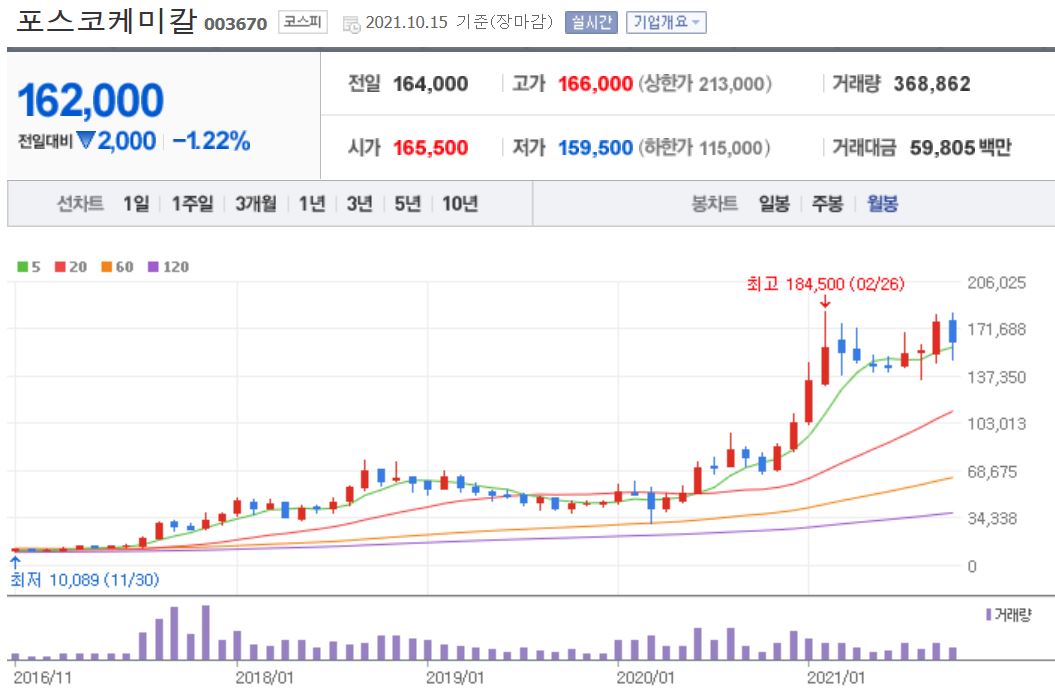Click the 저가 value 159,500

click(x=595, y=147)
